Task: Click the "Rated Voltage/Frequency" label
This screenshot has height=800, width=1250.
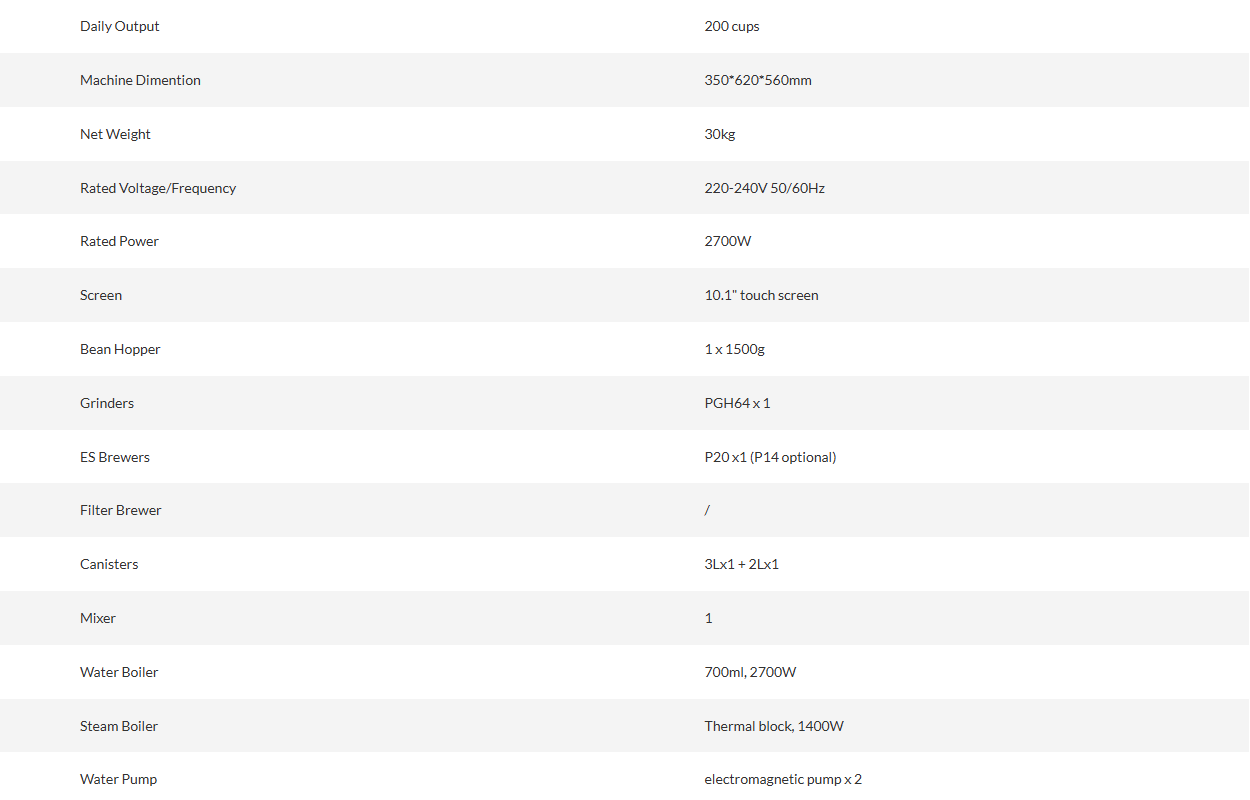Action: tap(158, 188)
